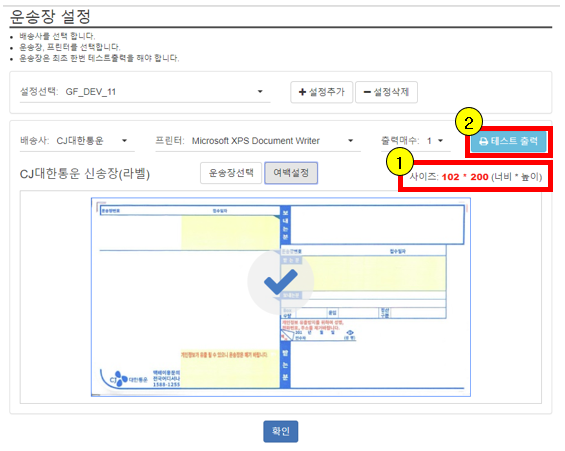565x451 pixels.
Task: Click the 운송장, 프린터를 선택합니다 instruction line
Action: (70, 47)
